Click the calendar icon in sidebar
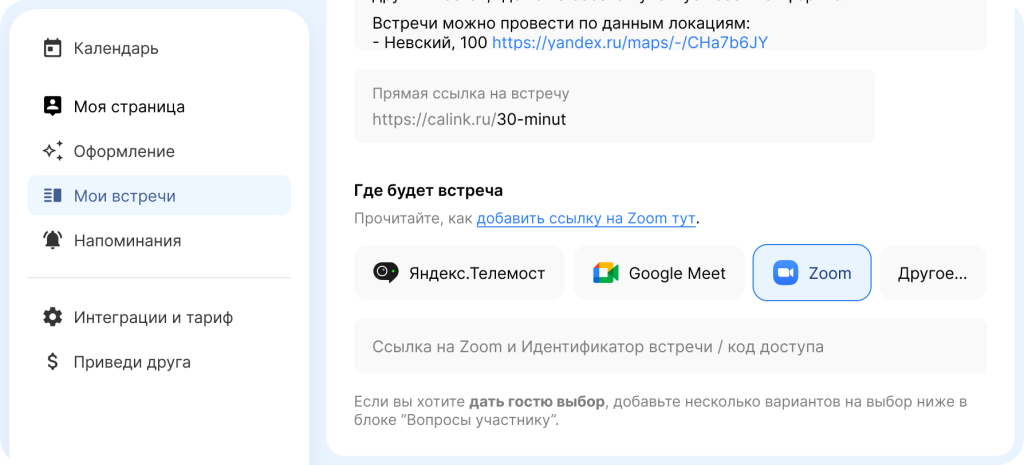Viewport: 1024px width, 465px height. [x=53, y=48]
